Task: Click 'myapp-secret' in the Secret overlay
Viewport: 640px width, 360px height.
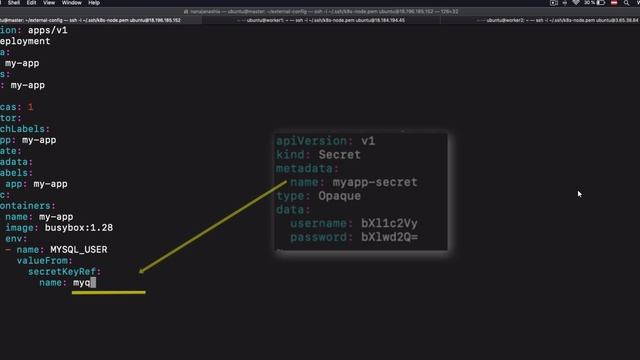Action: point(375,182)
